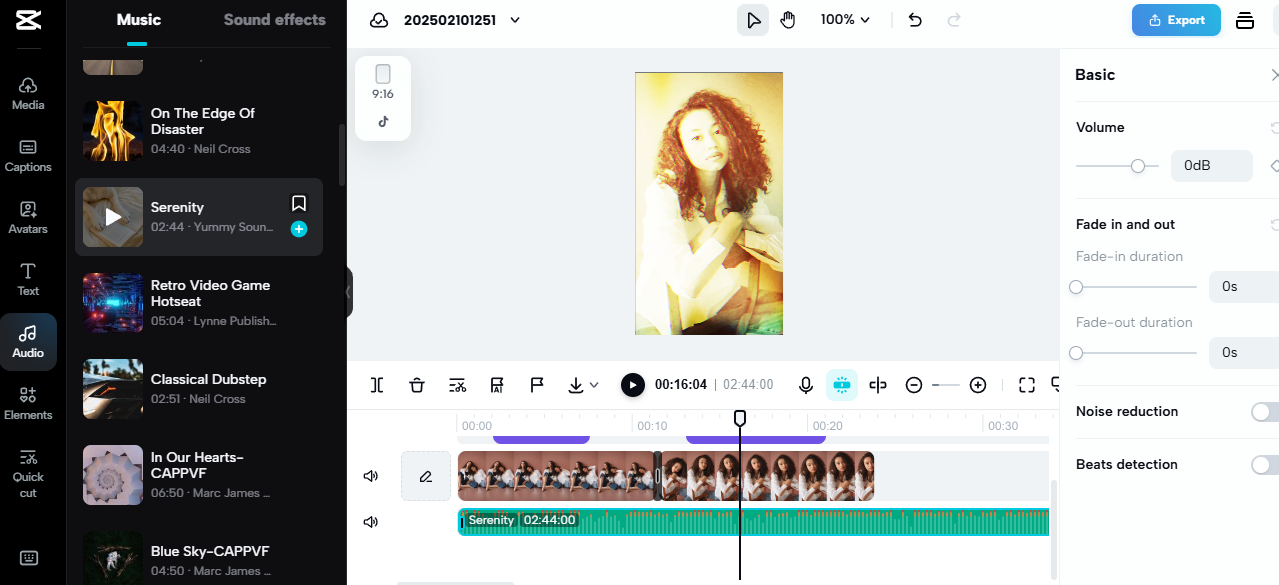Fit the timeline with the frame icon

1027,385
